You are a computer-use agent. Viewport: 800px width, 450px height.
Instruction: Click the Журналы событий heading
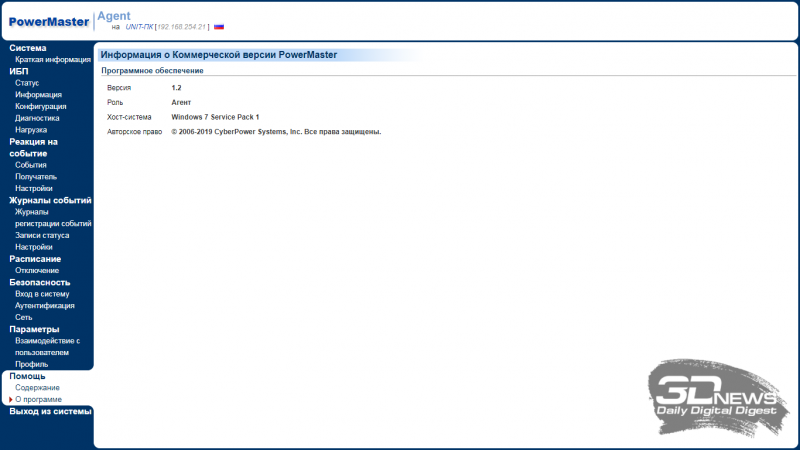coord(50,201)
